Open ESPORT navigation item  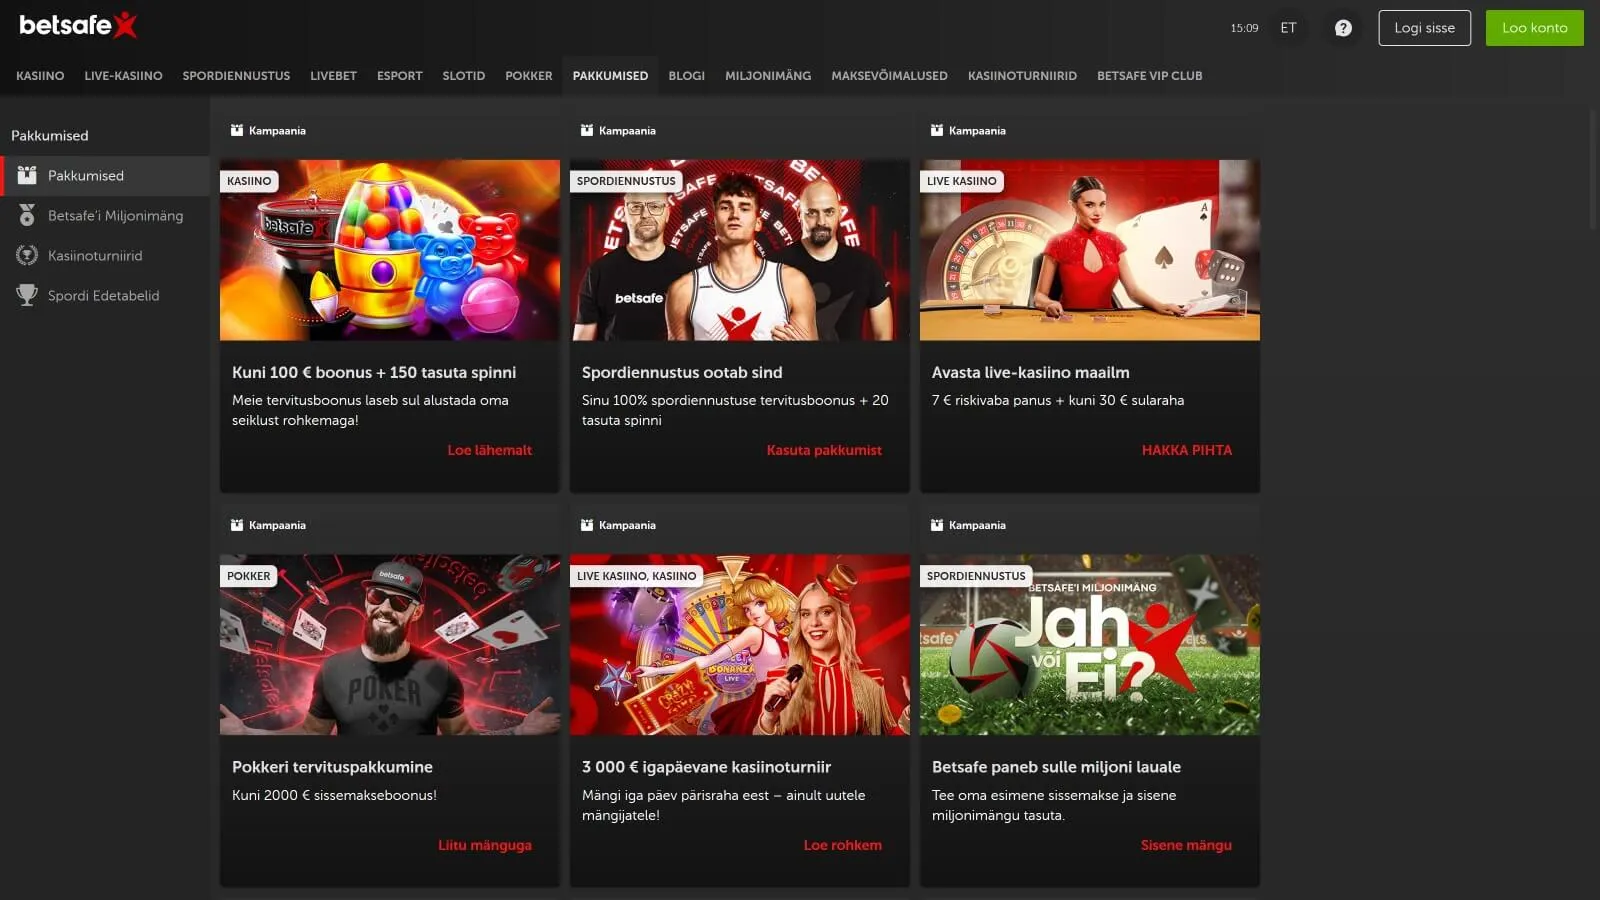(x=399, y=76)
